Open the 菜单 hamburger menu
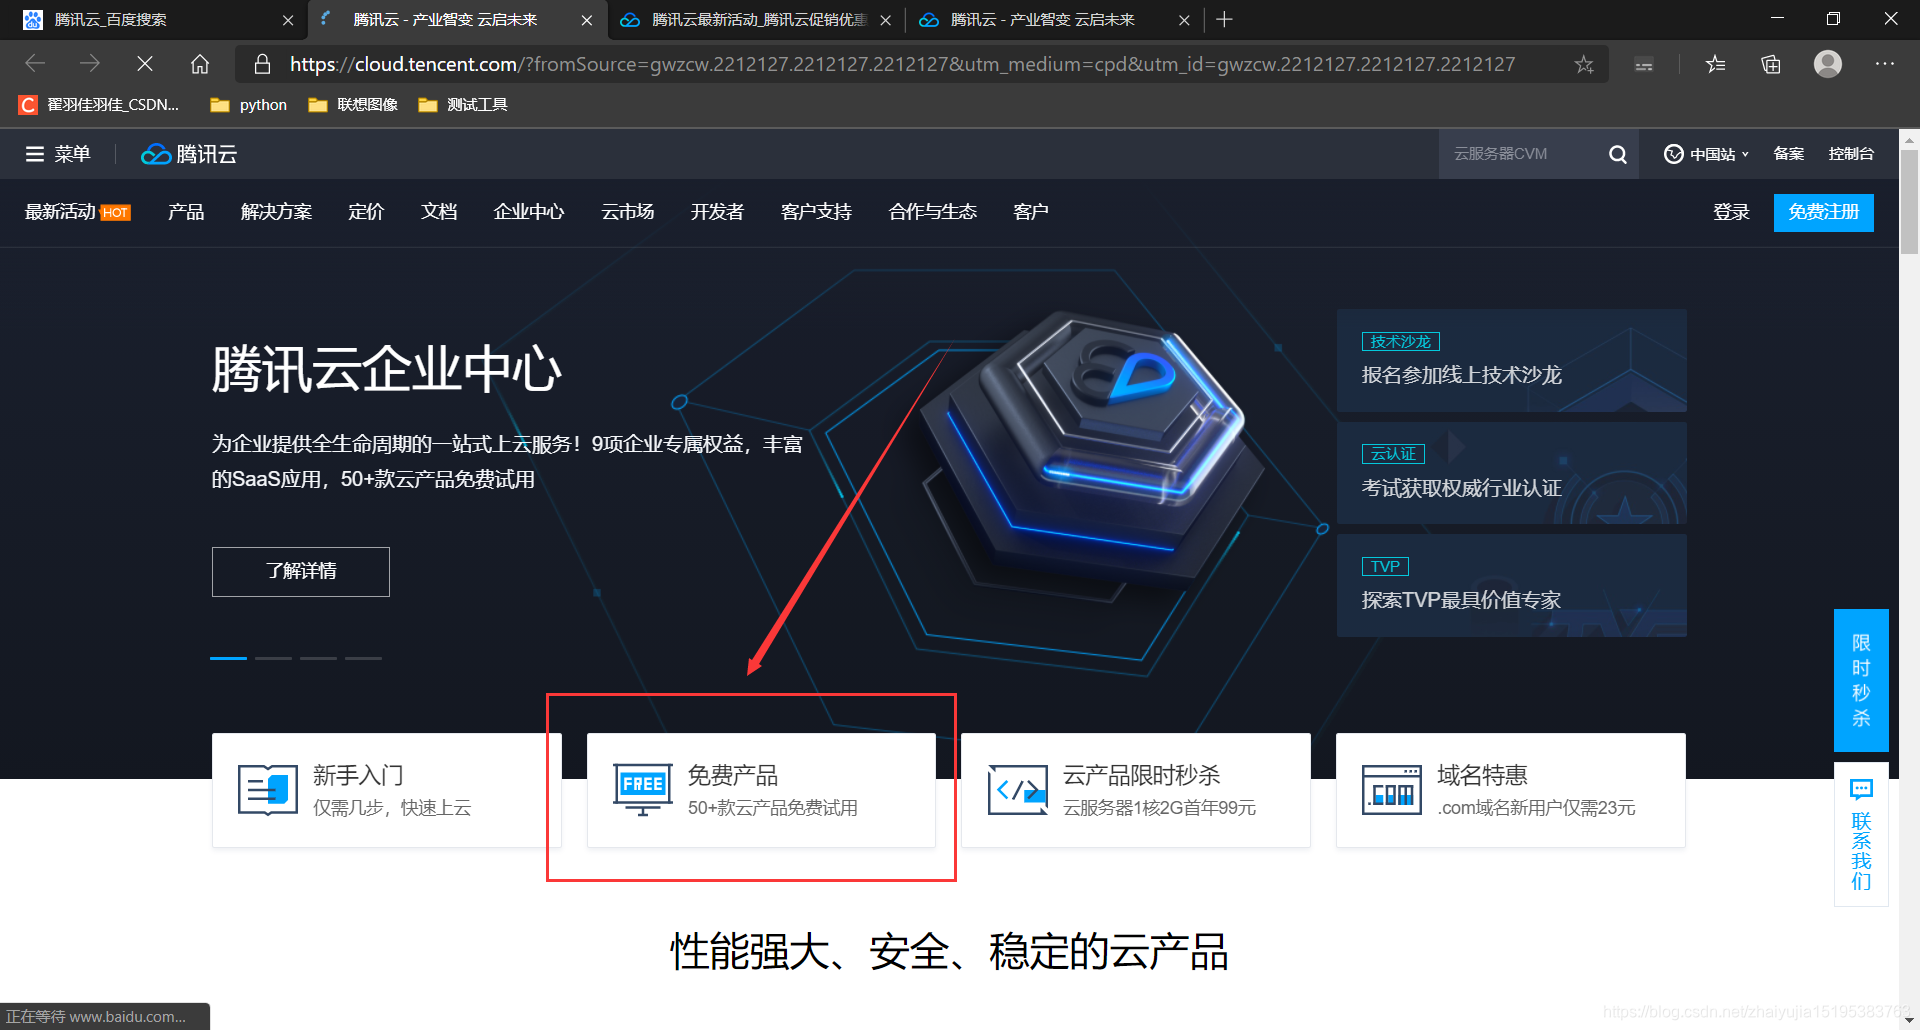The width and height of the screenshot is (1920, 1030). pyautogui.click(x=58, y=154)
